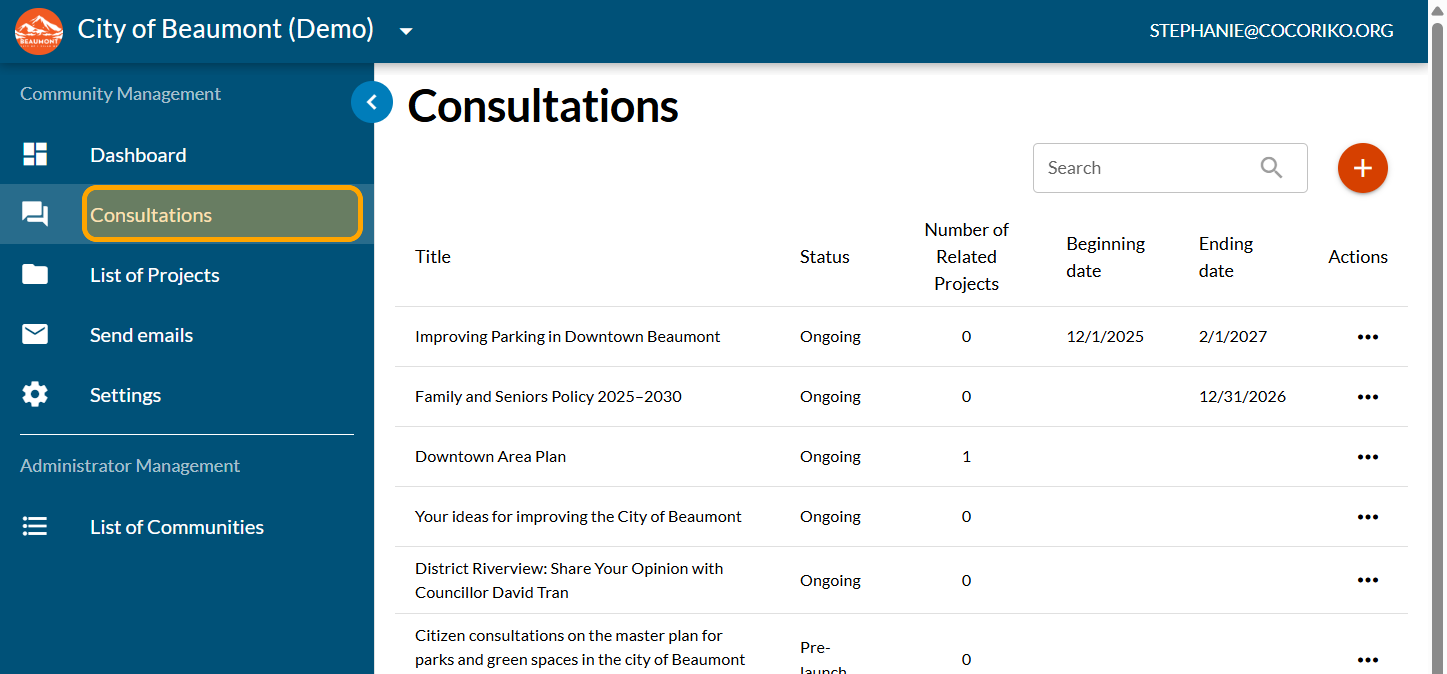Click the magnifying glass search icon
The height and width of the screenshot is (674, 1447).
[1271, 168]
